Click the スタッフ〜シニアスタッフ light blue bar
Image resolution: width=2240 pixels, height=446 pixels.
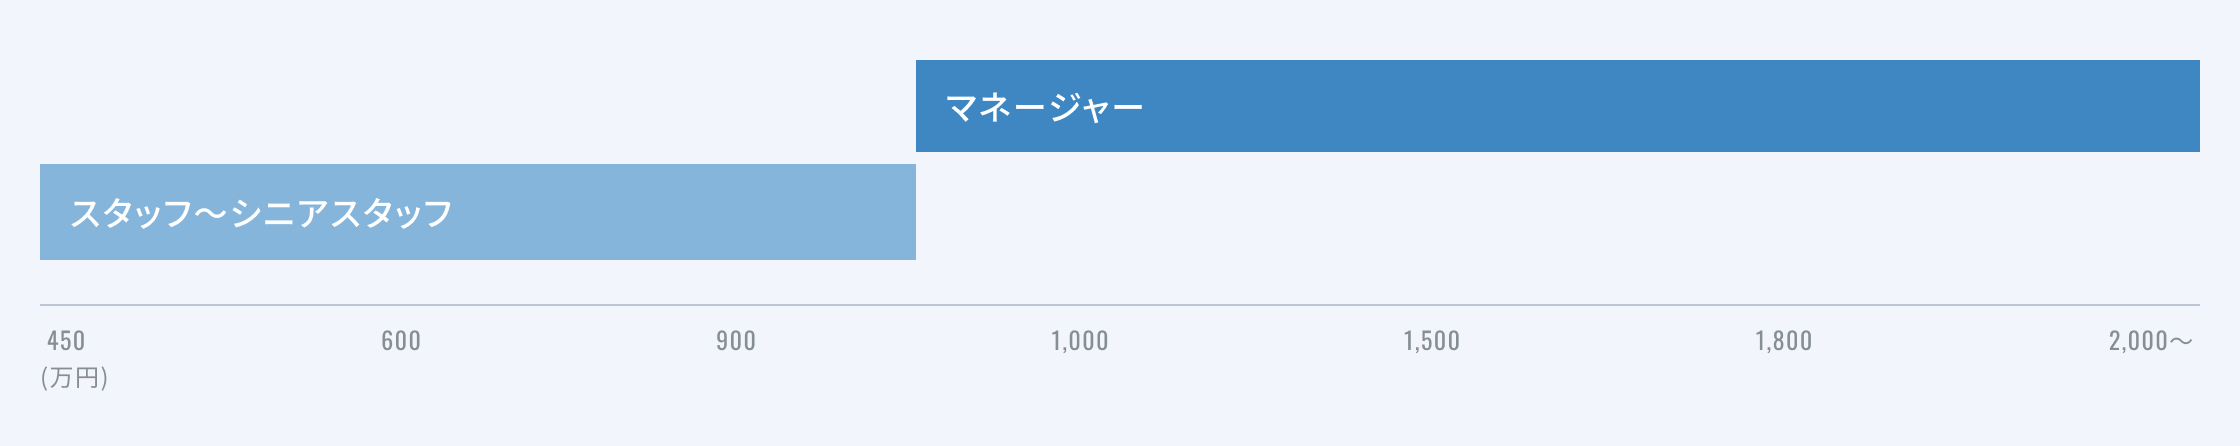pos(478,212)
